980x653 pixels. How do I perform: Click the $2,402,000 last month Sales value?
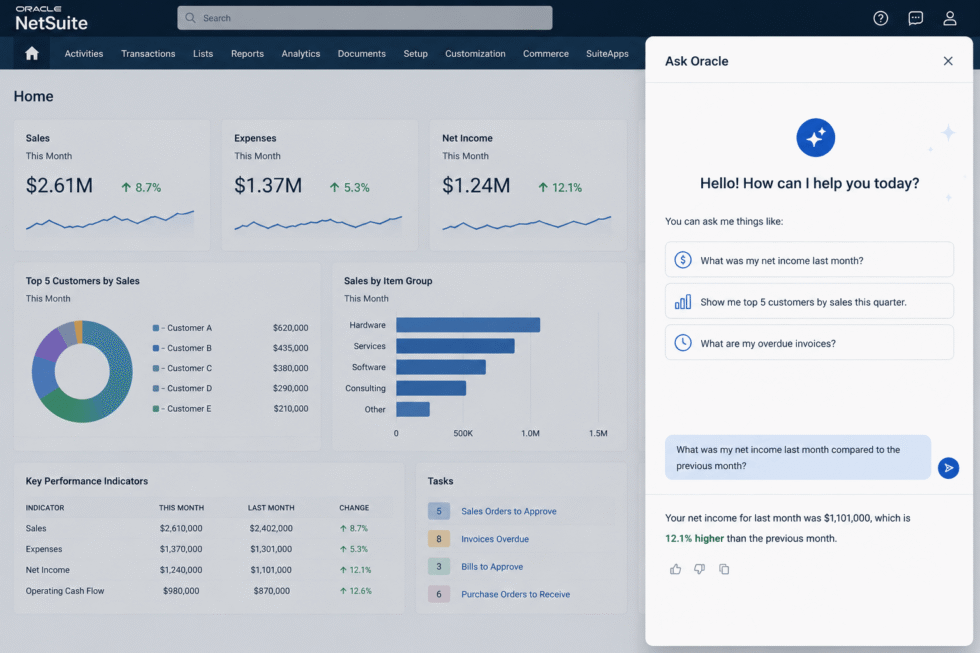[x=271, y=528]
